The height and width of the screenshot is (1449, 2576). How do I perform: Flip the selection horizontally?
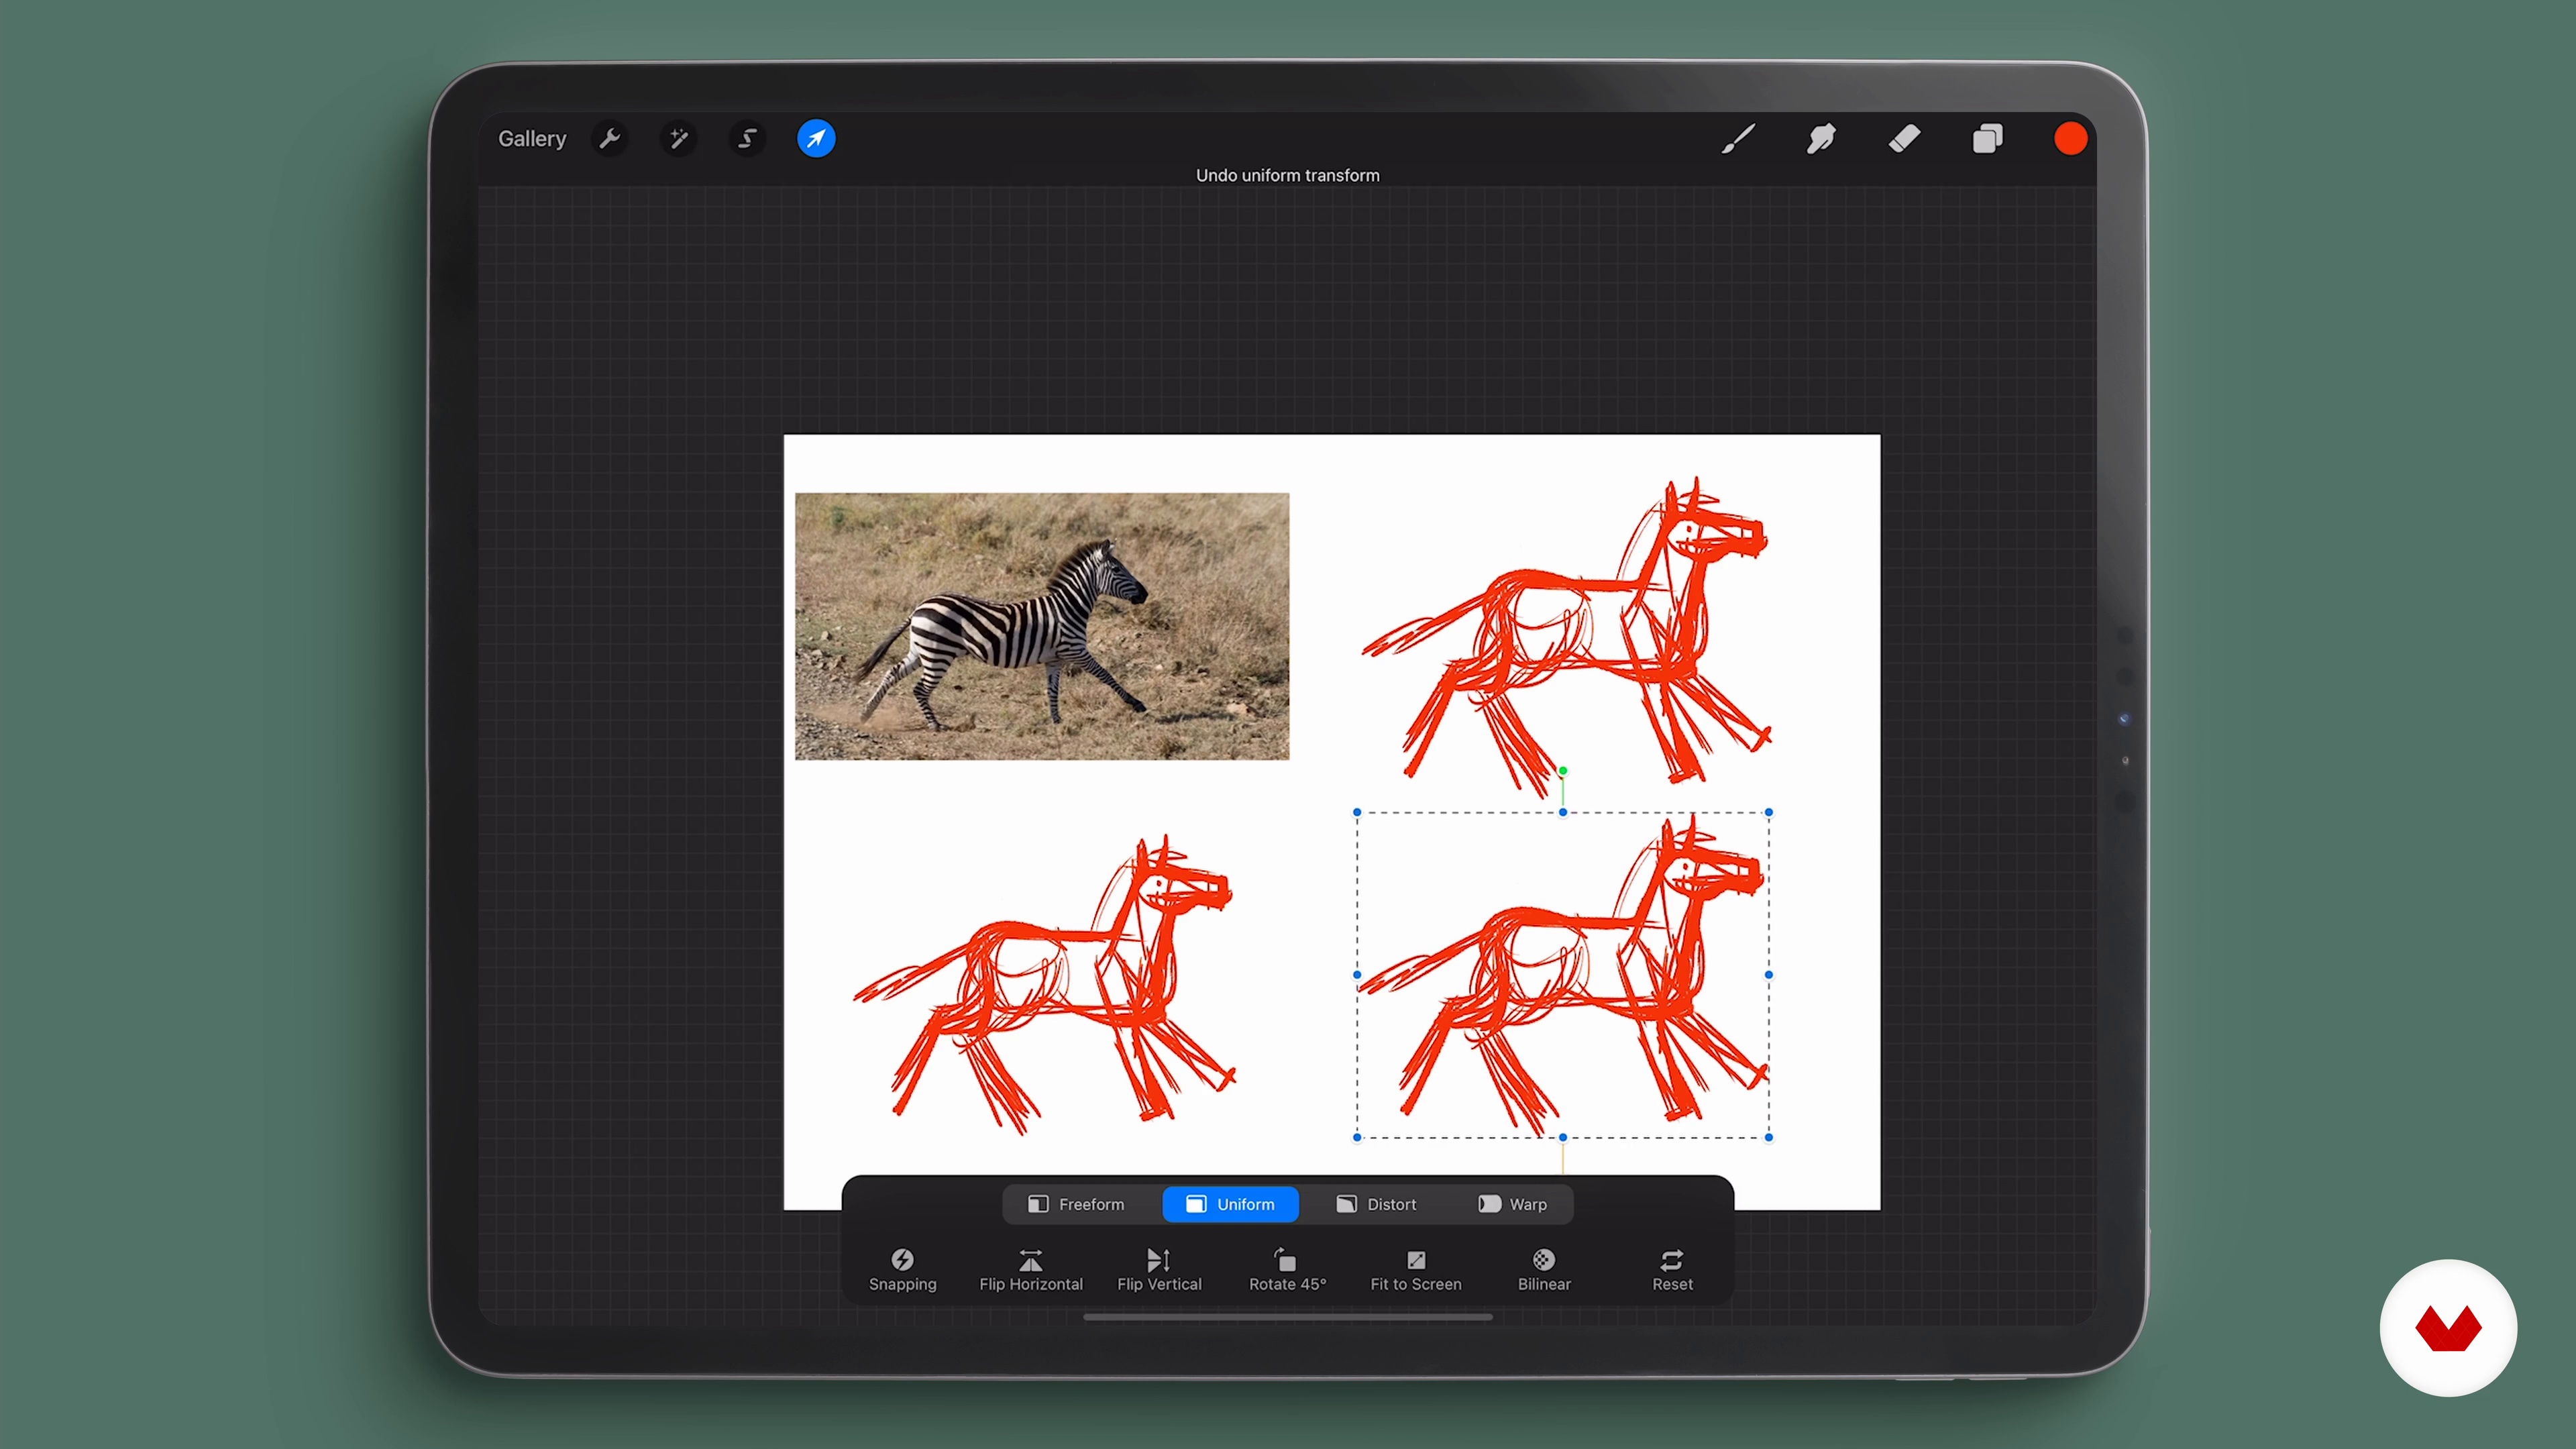tap(1030, 1270)
